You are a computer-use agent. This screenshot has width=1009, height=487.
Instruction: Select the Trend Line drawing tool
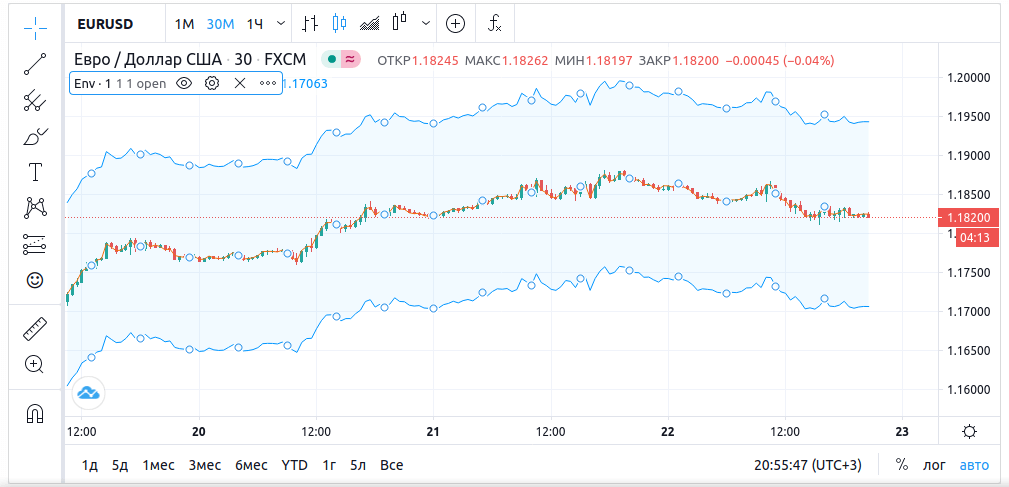tap(35, 64)
